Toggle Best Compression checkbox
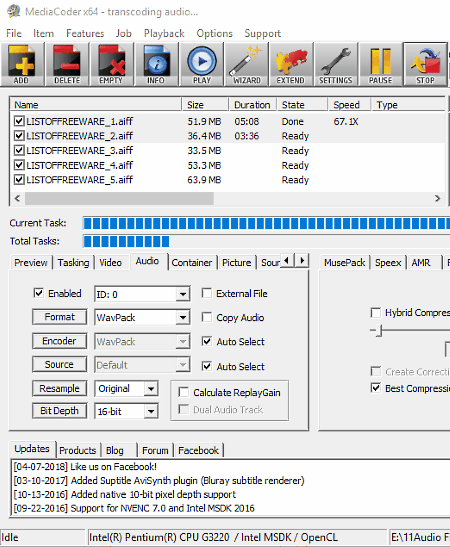Image resolution: width=450 pixels, height=547 pixels. pos(376,388)
